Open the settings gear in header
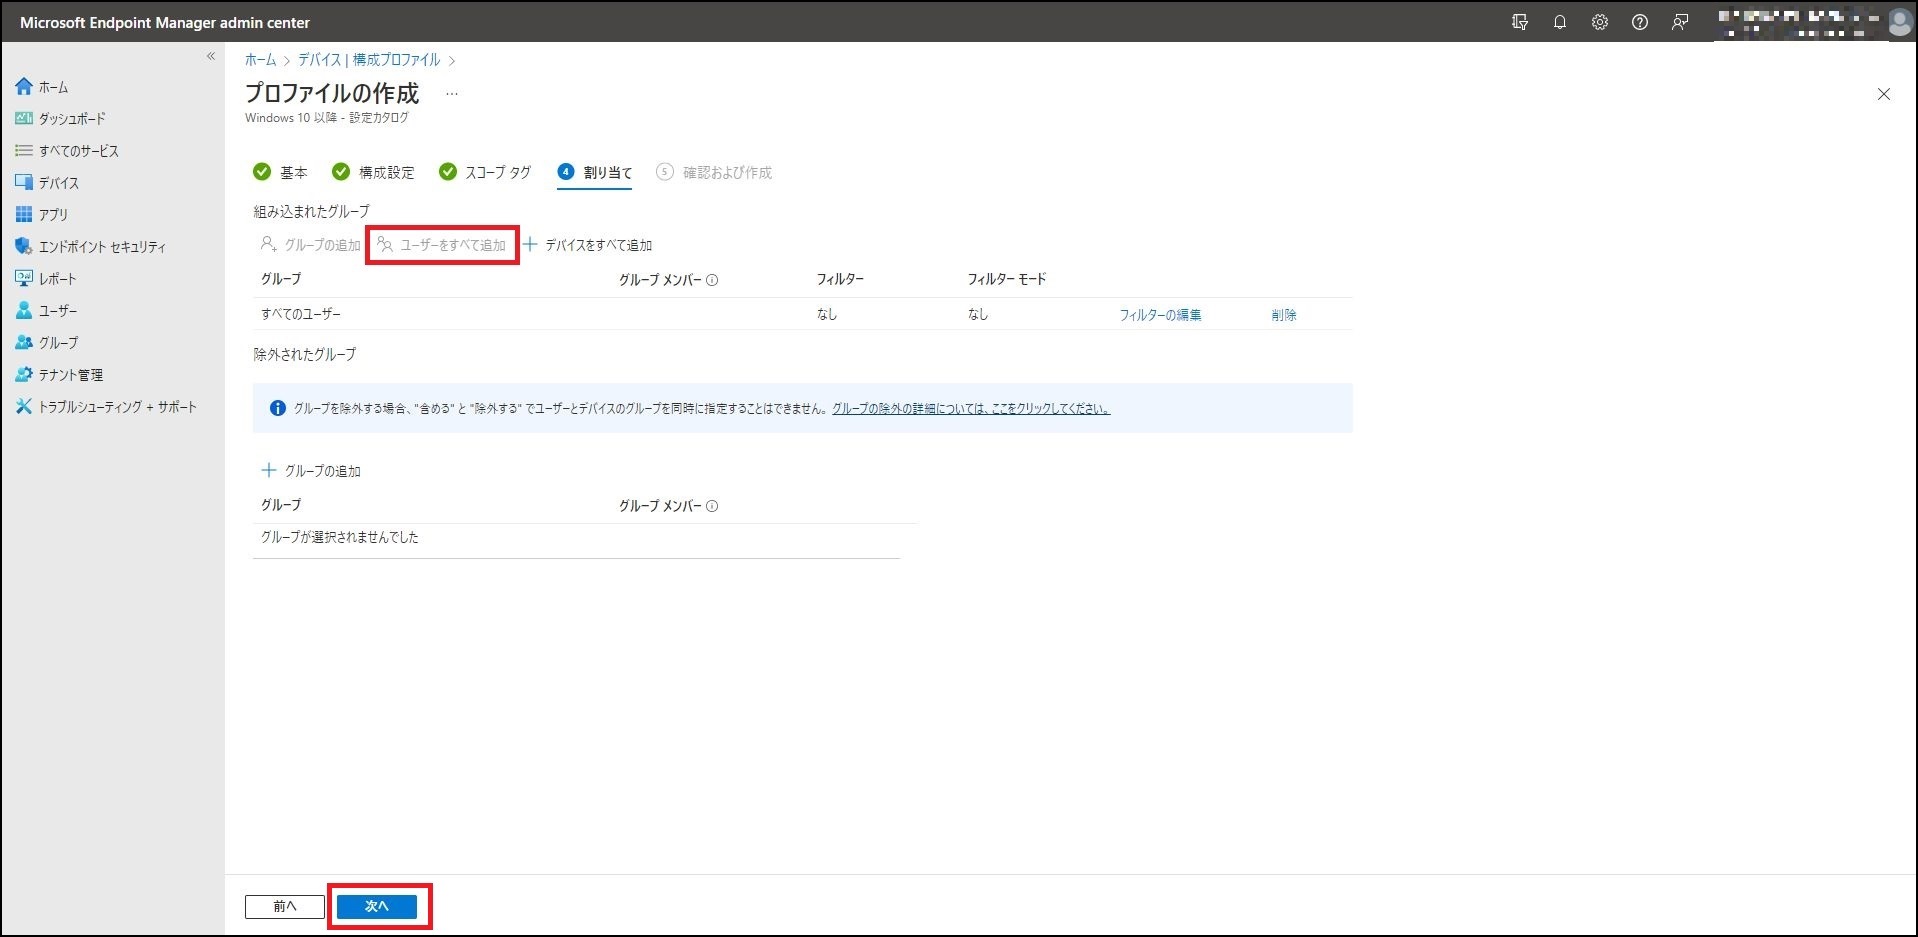Screen dimensions: 1918x937 (x=1600, y=22)
